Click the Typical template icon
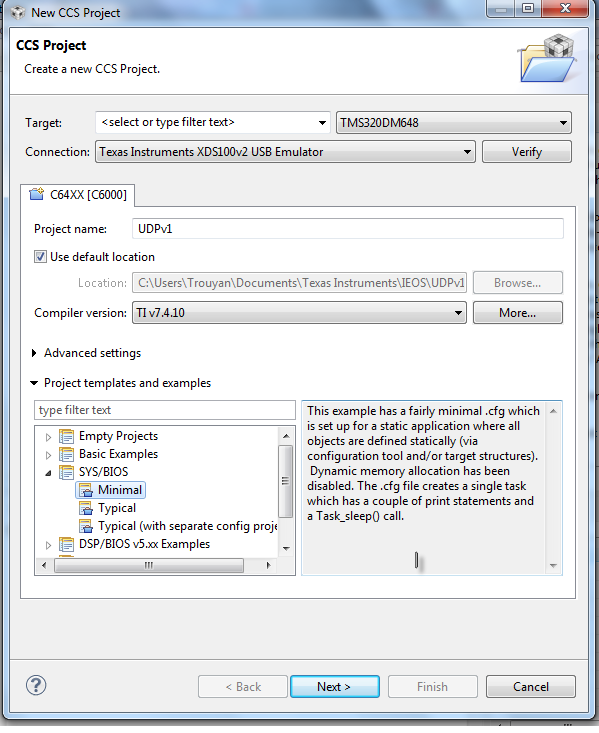 86,508
